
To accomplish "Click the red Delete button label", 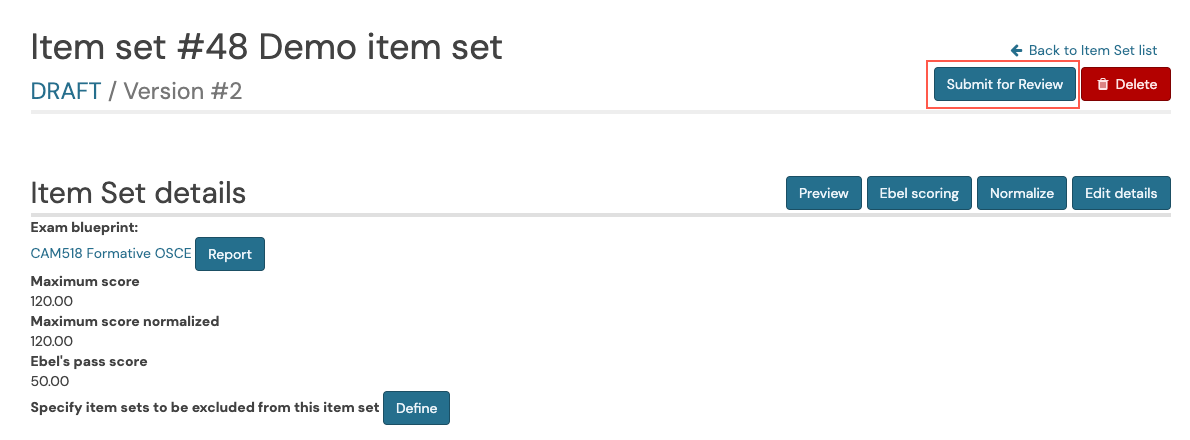I will coord(1136,84).
